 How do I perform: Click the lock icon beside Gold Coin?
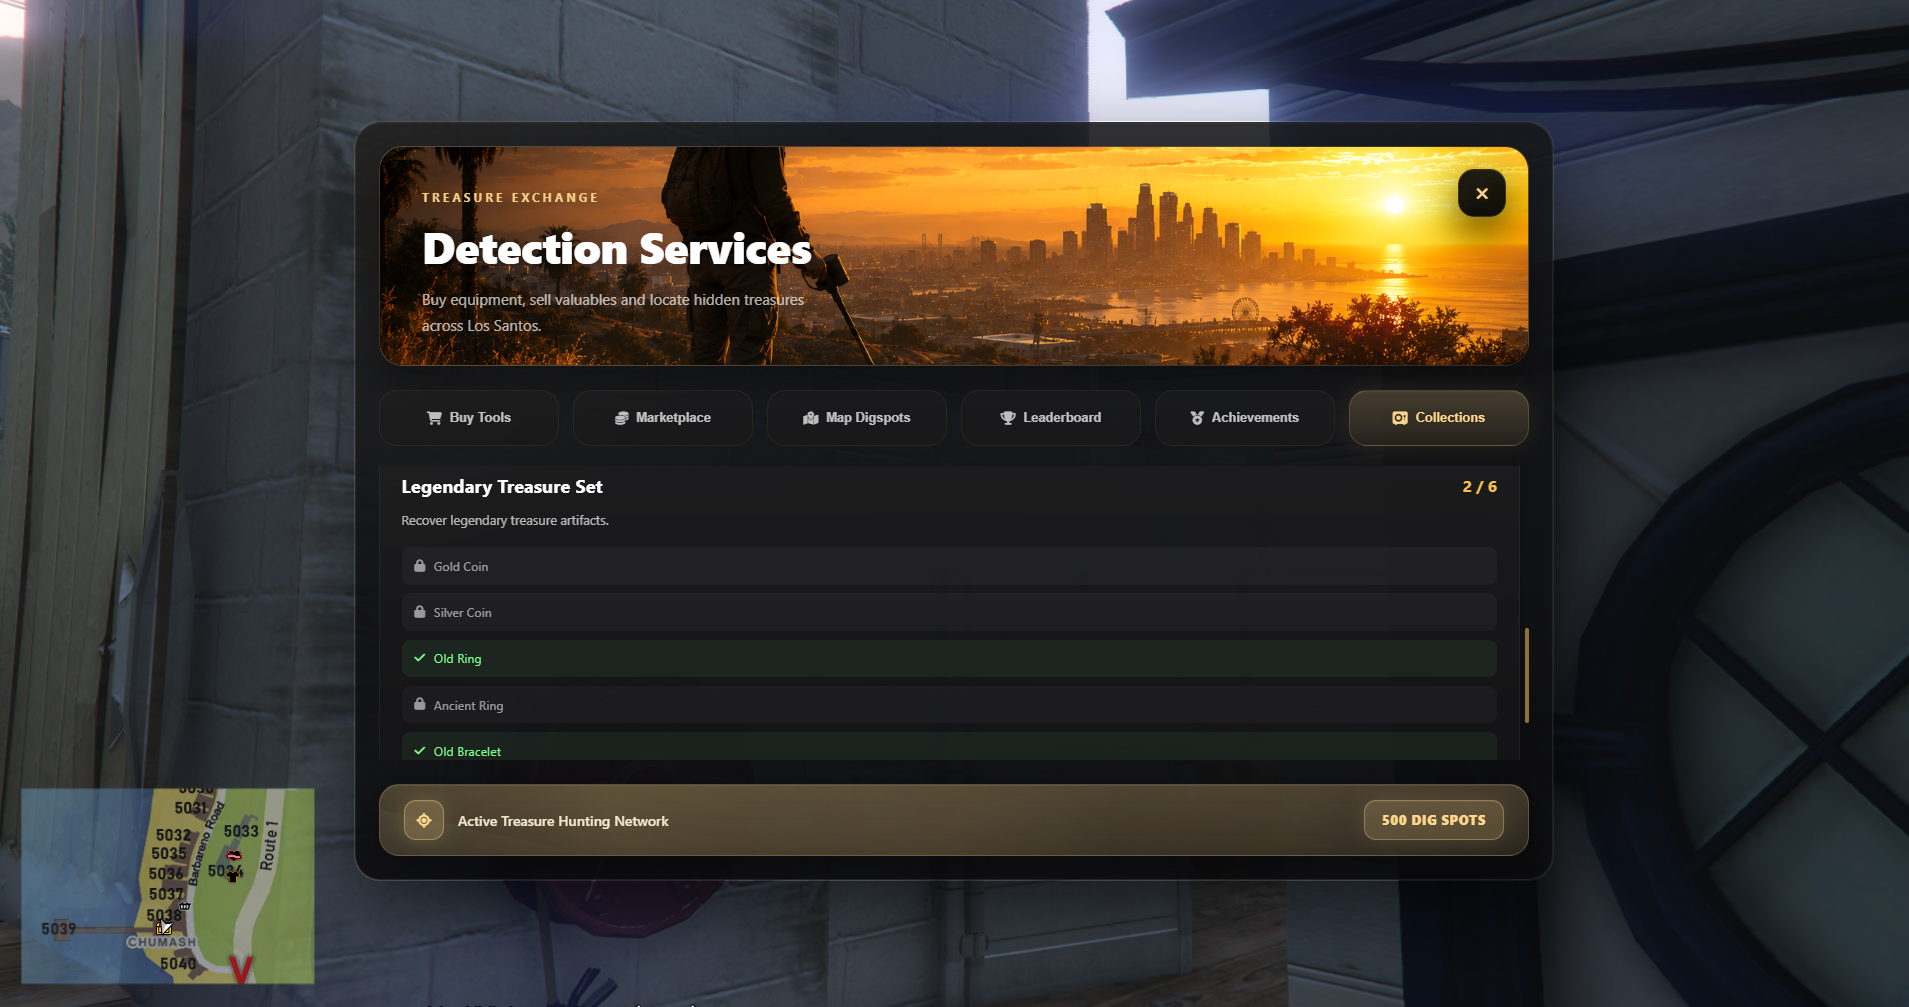tap(420, 566)
